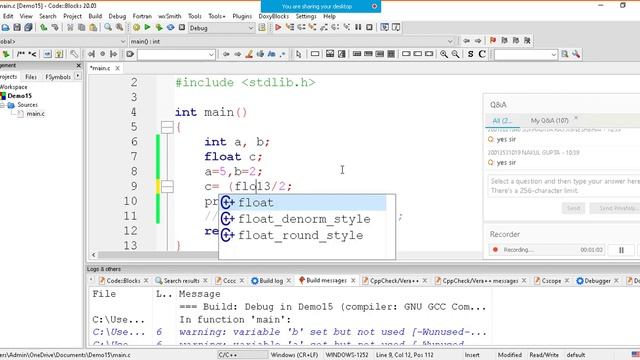Click the bold S toolbar icon
This screenshot has height=360, width=640.
tap(471, 54)
